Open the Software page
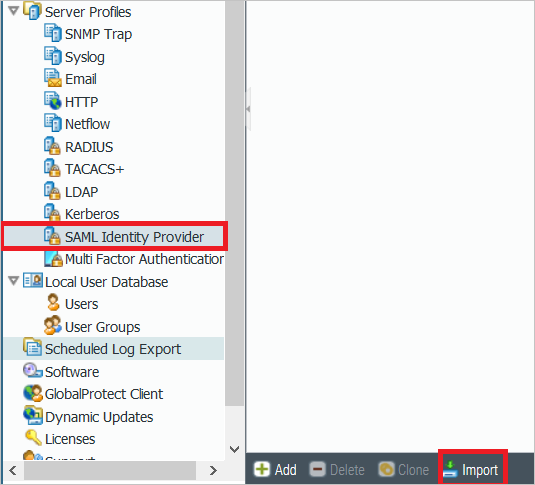This screenshot has width=535, height=485. [x=72, y=372]
